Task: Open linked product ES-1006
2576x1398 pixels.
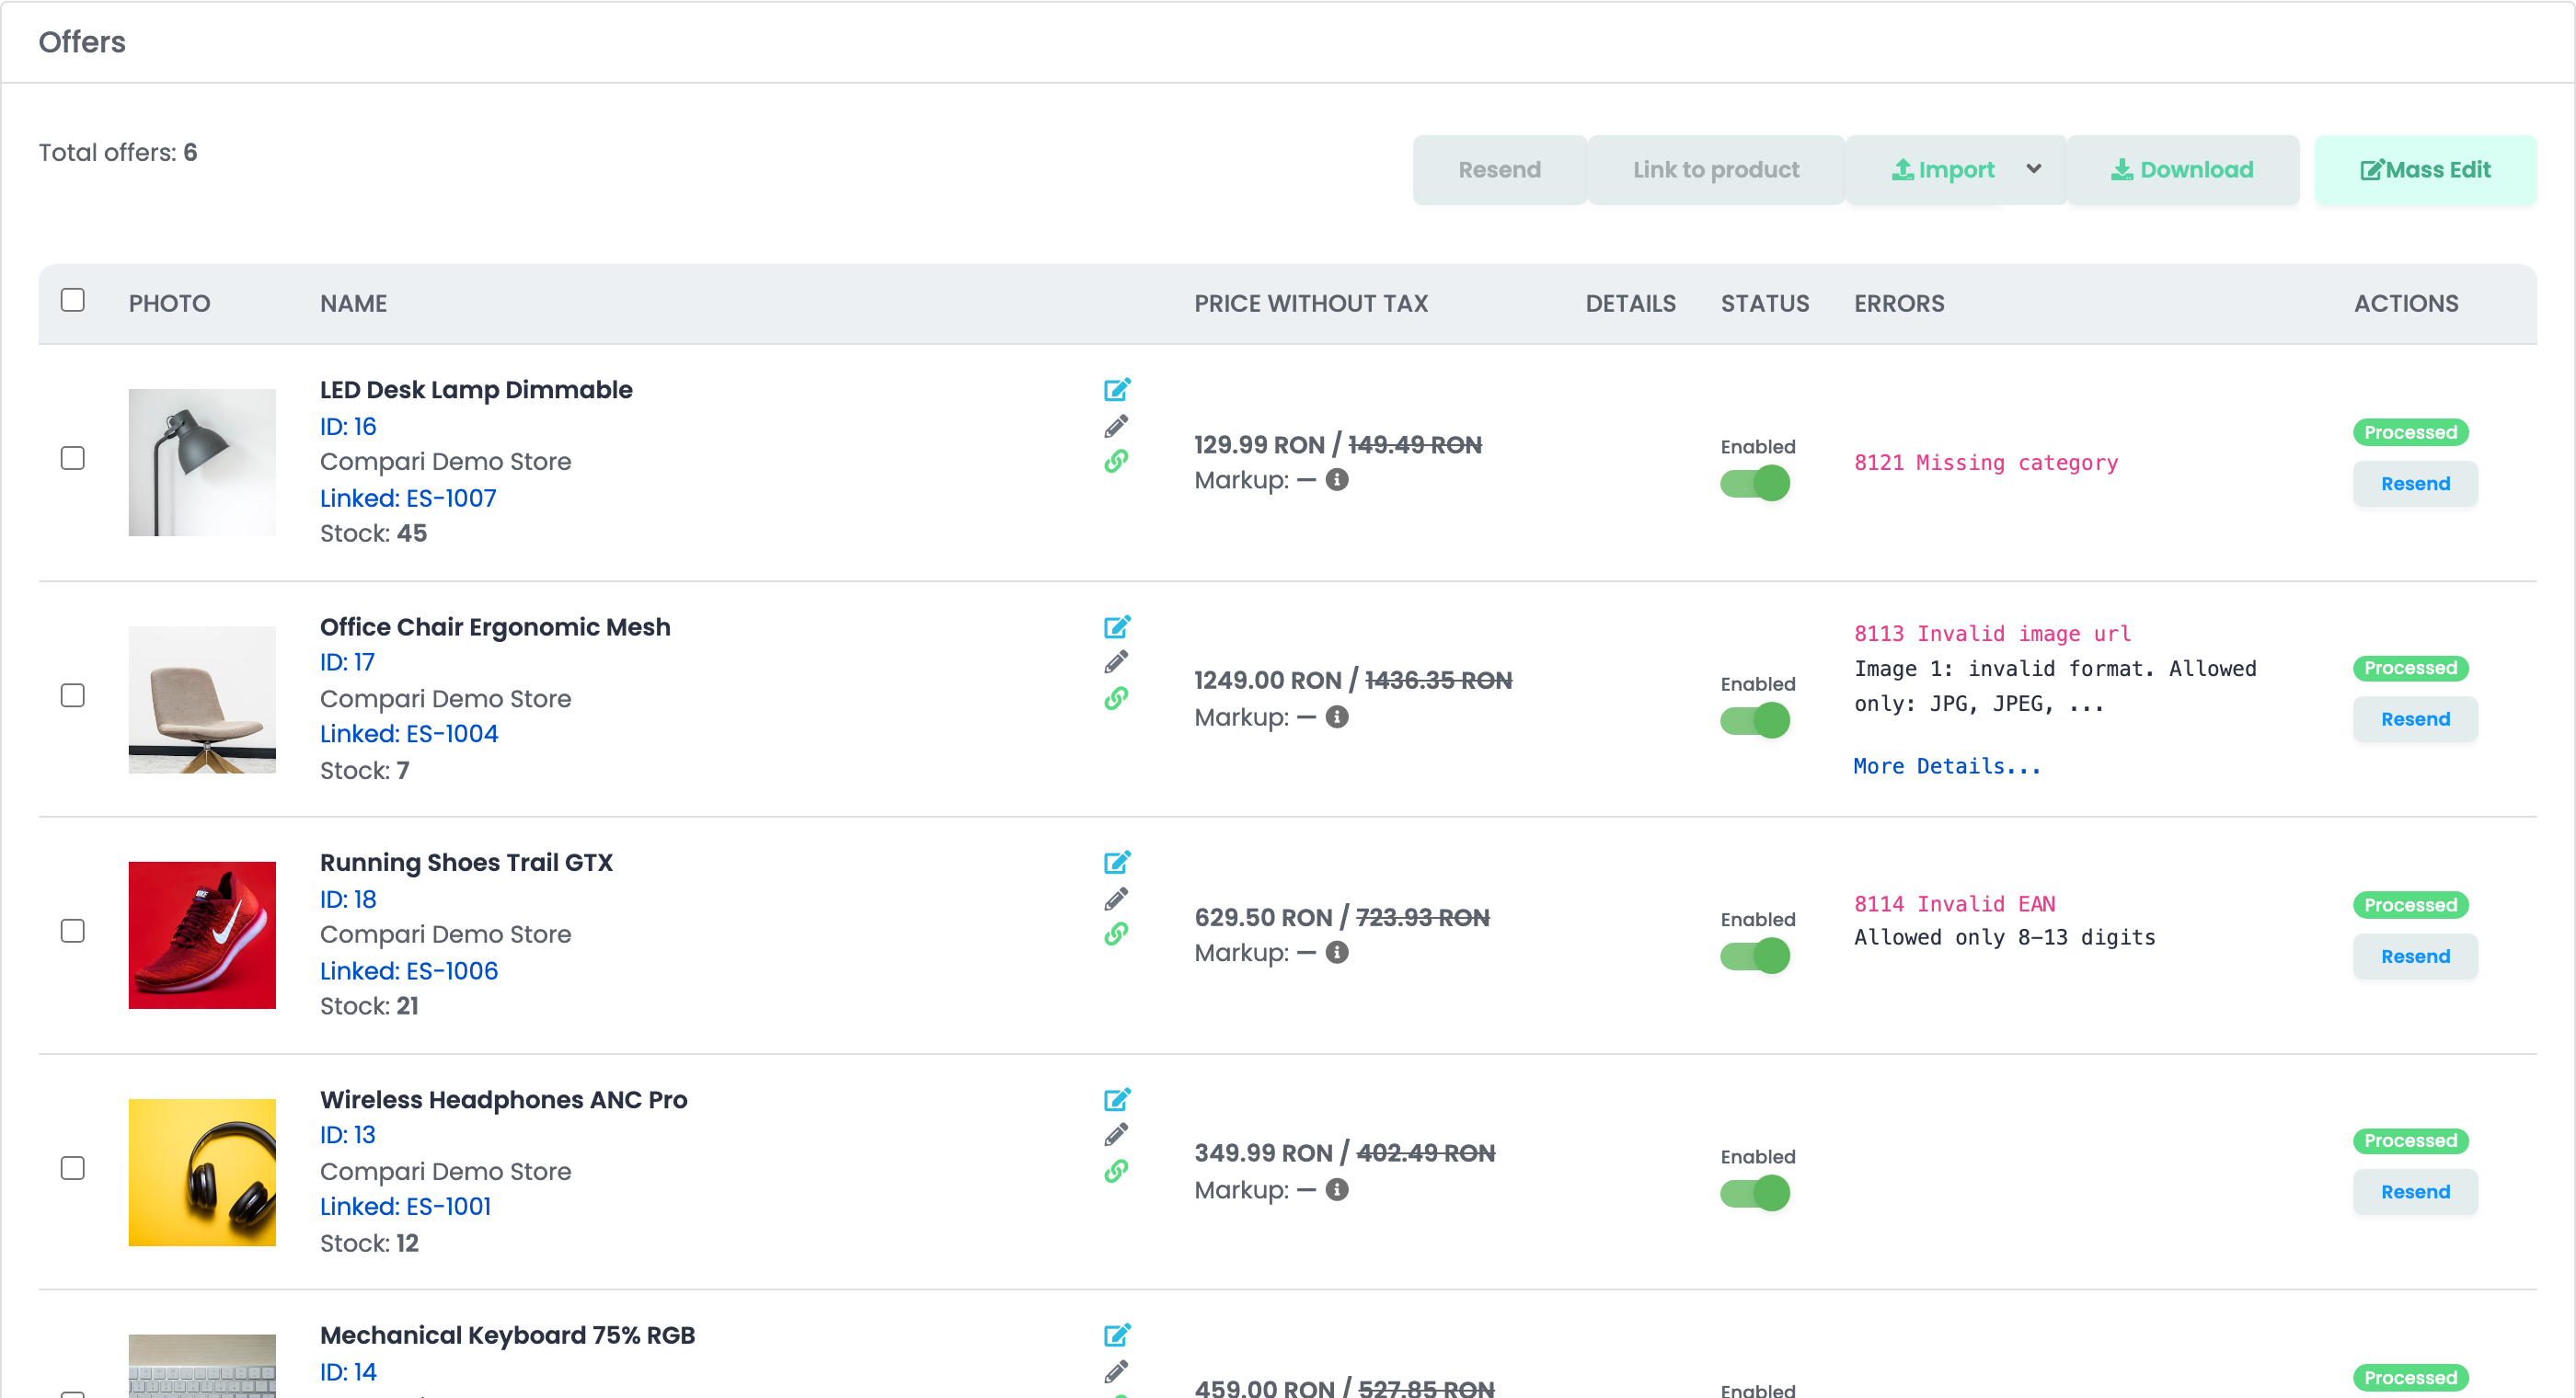Action: point(409,971)
